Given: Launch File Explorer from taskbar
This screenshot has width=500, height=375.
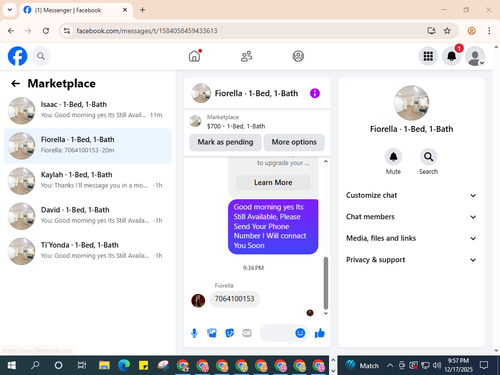Looking at the screenshot, I should tap(104, 366).
